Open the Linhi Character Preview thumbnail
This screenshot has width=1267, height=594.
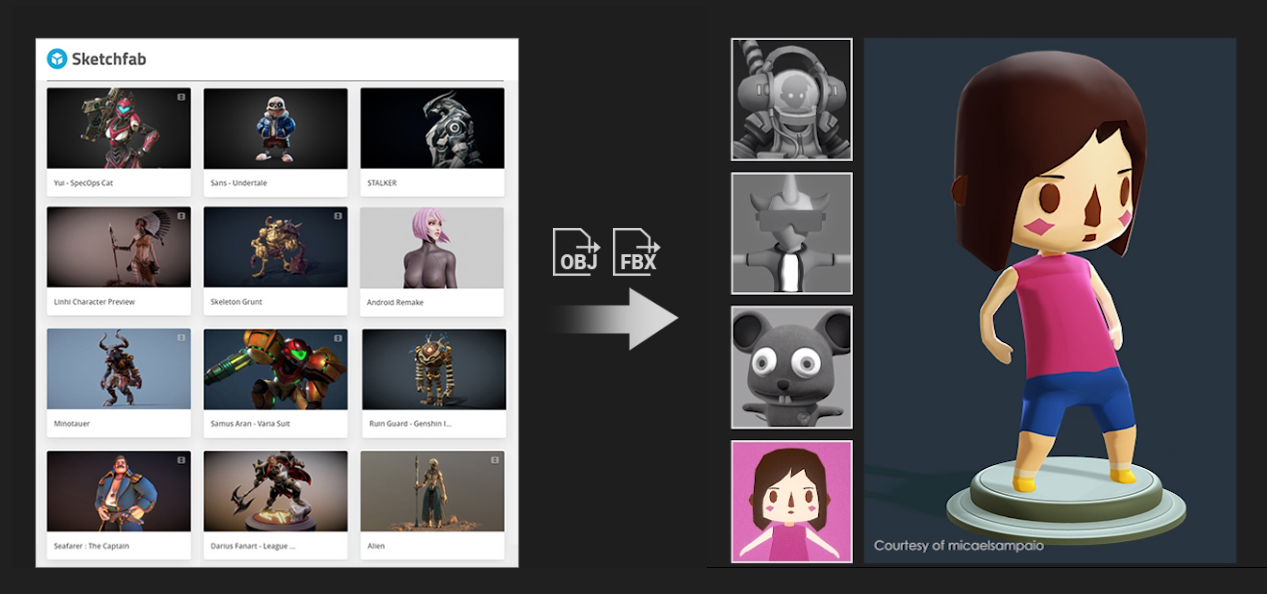[119, 247]
